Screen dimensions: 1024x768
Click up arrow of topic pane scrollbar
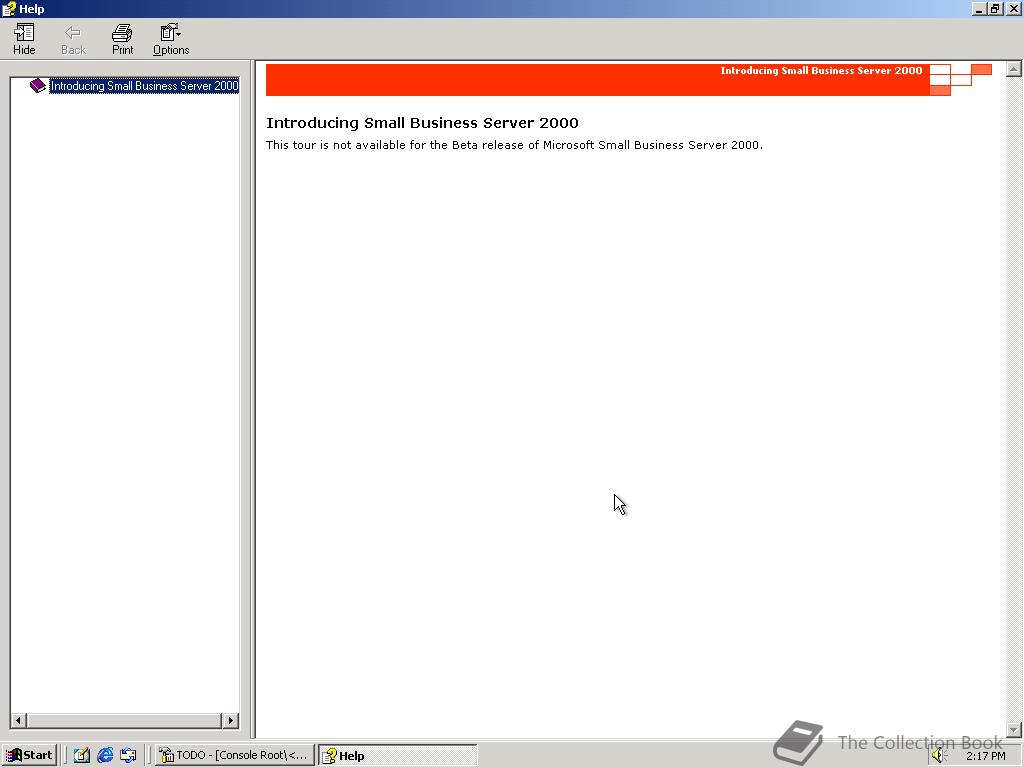coord(1014,69)
